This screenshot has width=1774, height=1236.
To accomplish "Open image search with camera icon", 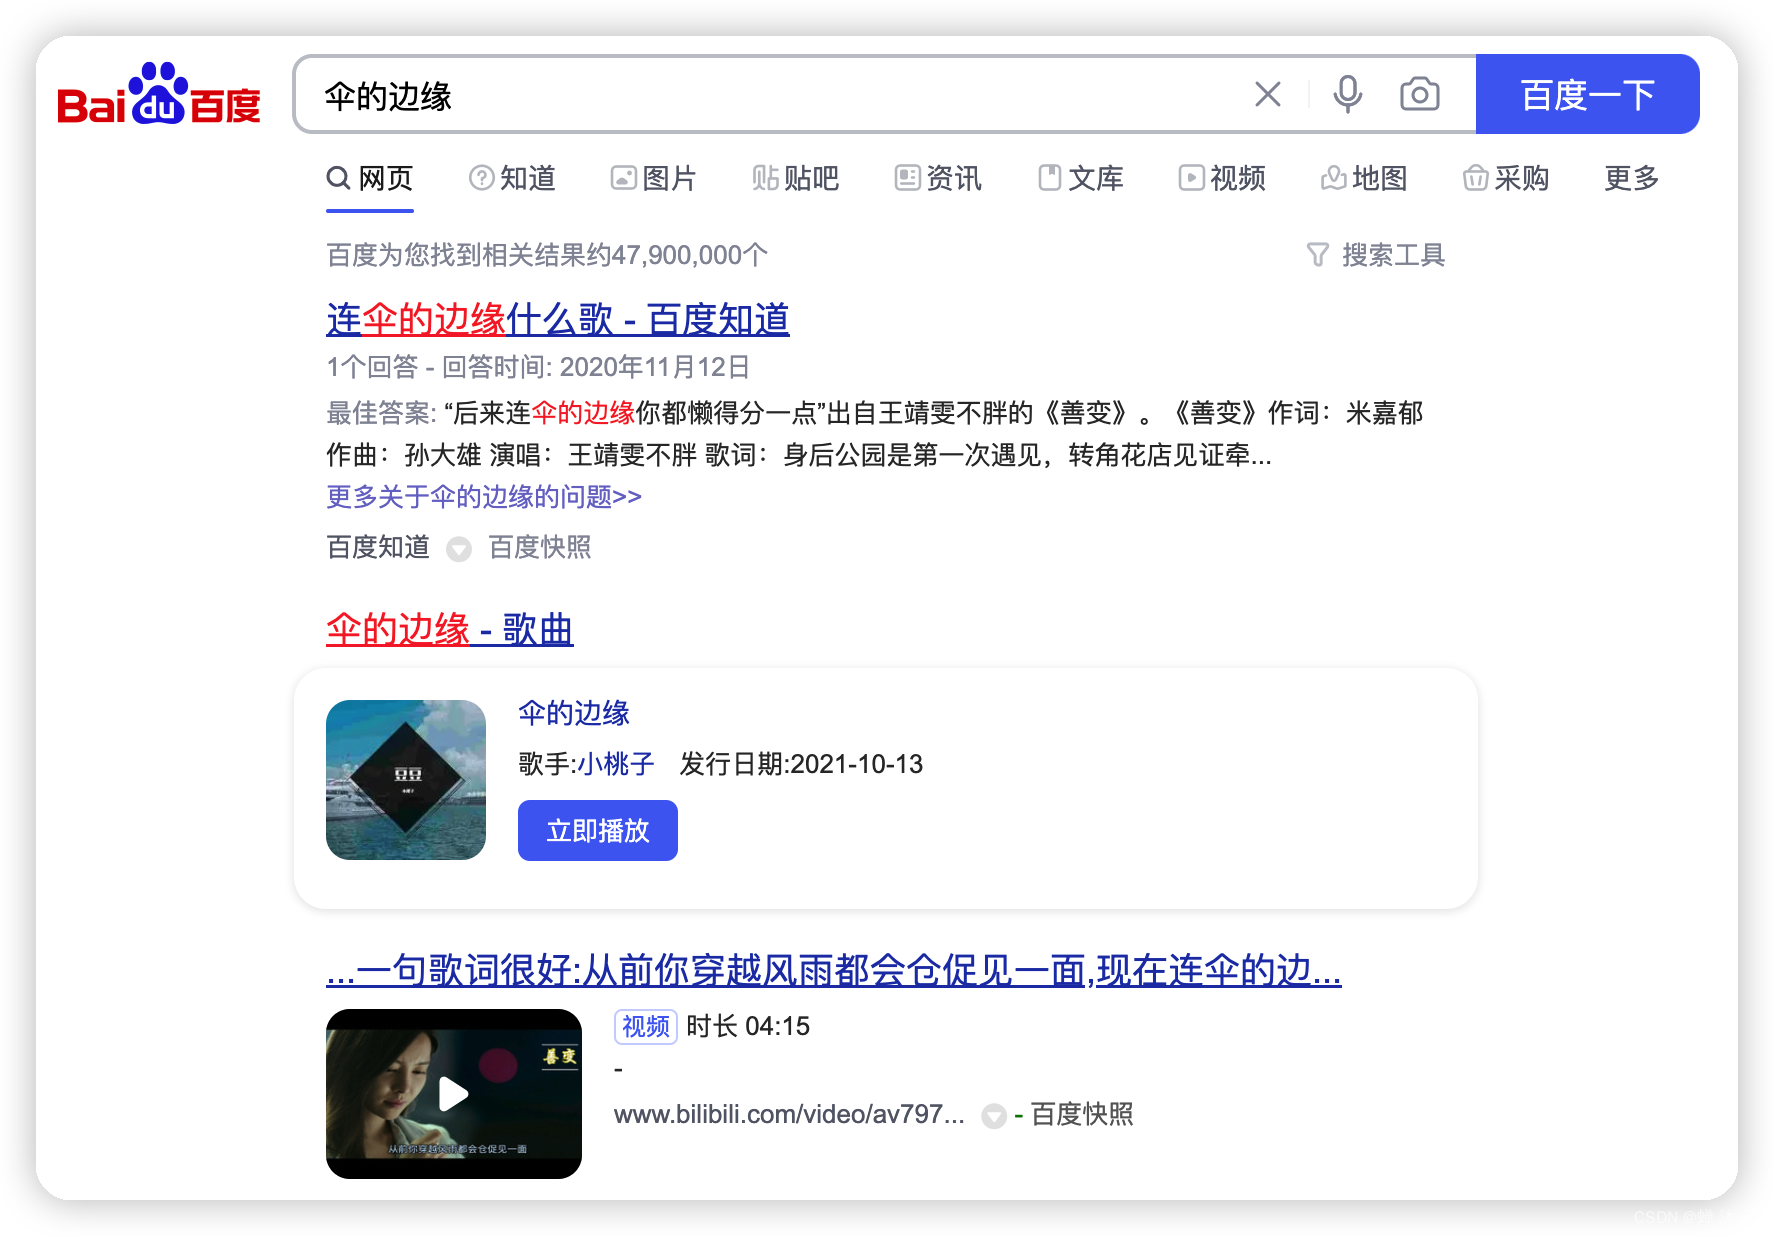I will [x=1419, y=93].
